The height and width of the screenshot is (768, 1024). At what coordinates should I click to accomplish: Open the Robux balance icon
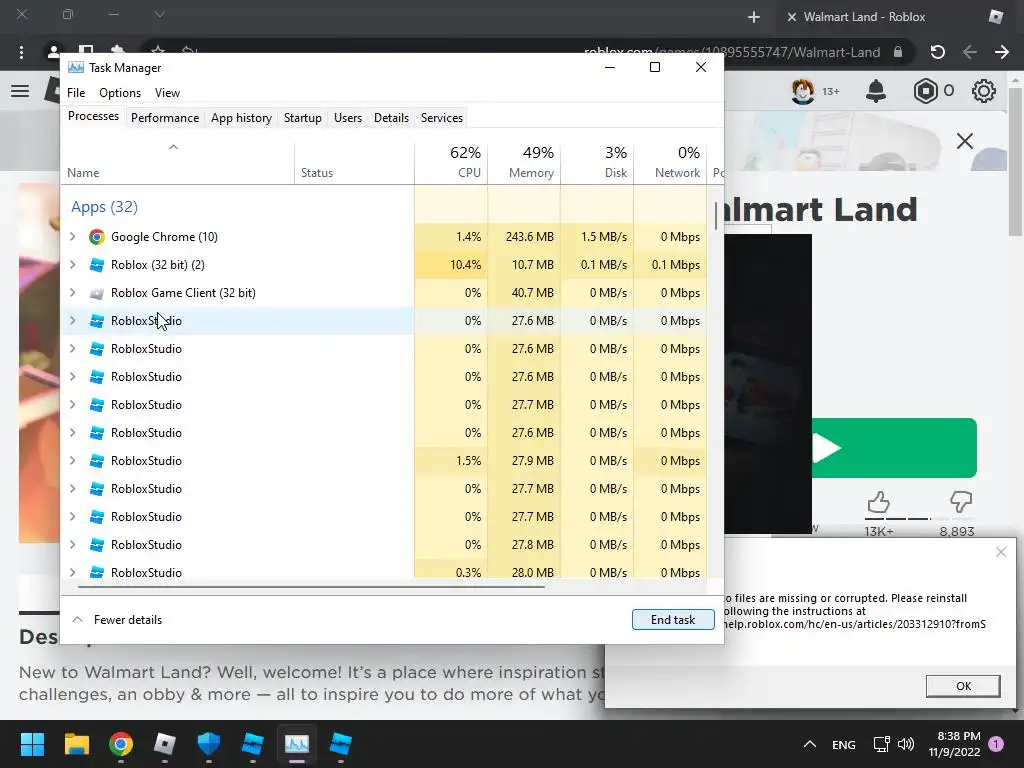tap(925, 91)
